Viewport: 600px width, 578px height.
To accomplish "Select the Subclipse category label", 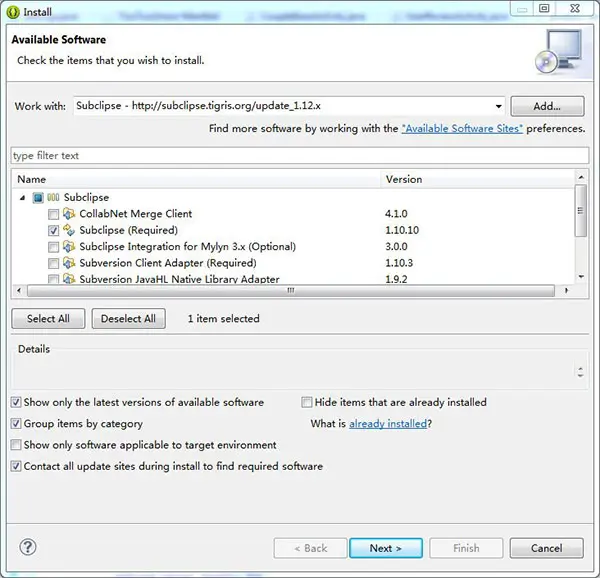I will [x=86, y=197].
